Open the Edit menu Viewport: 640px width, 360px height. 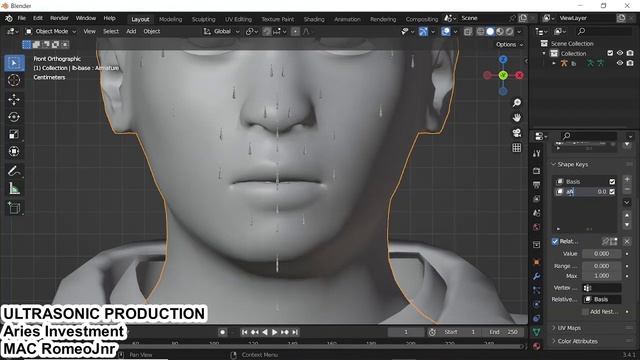[x=38, y=18]
